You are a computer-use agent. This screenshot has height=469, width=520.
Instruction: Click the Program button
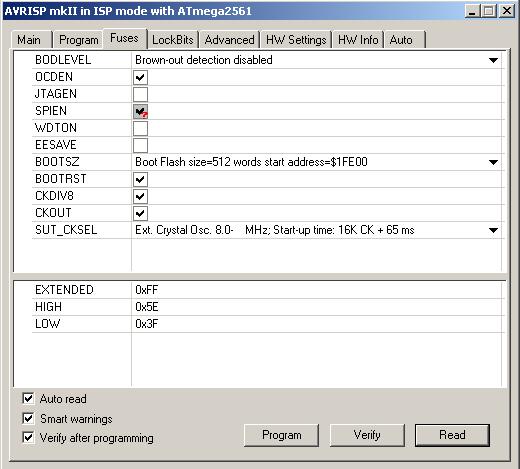281,435
